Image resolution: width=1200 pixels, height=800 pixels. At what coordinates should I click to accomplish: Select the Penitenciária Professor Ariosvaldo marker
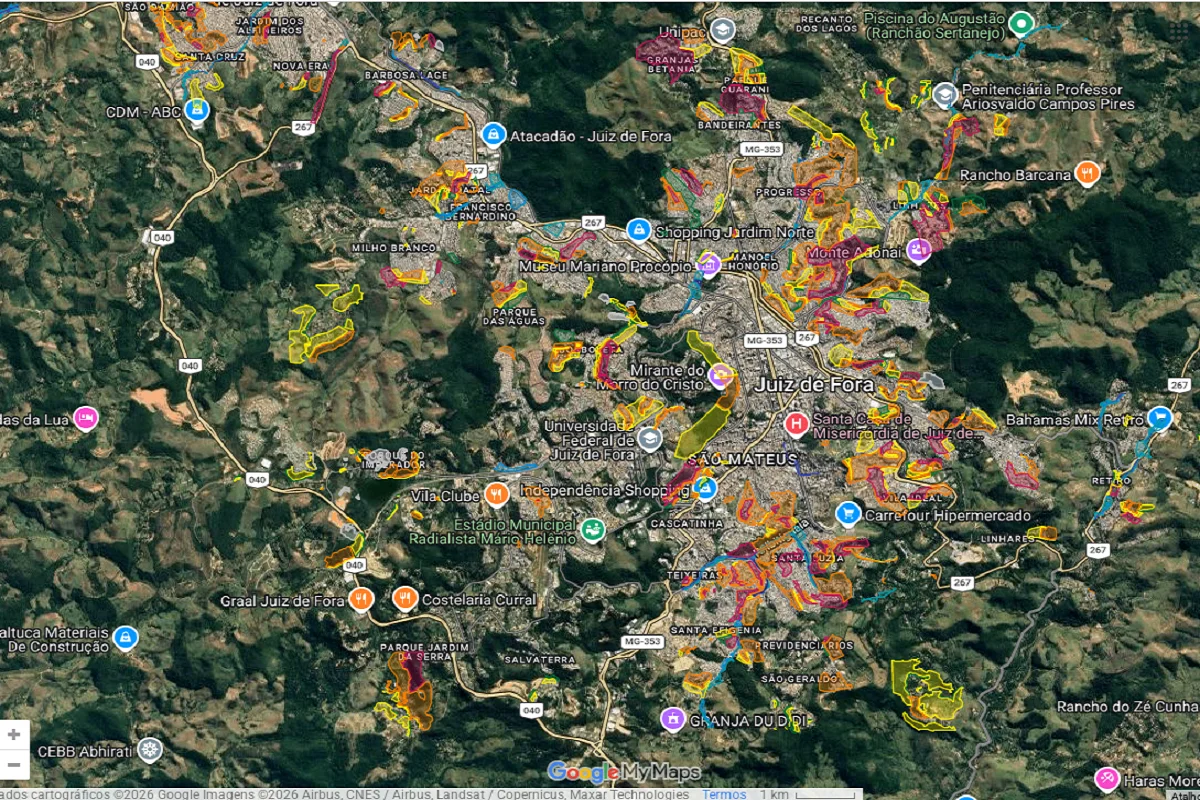click(944, 95)
